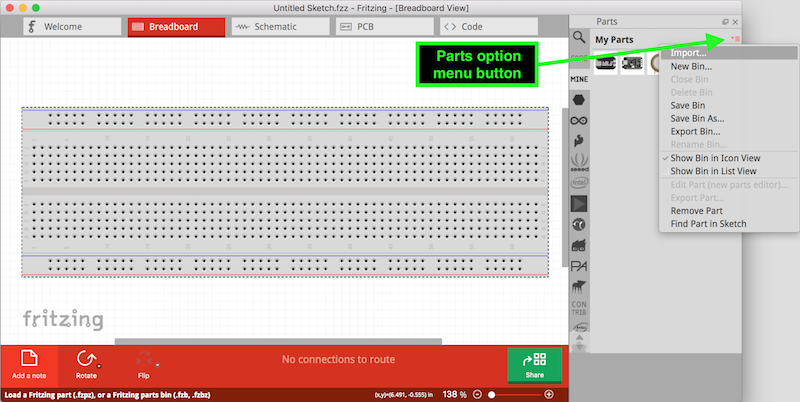Viewport: 800px width, 402px height.
Task: Select the MINE parts bin
Action: tap(579, 79)
